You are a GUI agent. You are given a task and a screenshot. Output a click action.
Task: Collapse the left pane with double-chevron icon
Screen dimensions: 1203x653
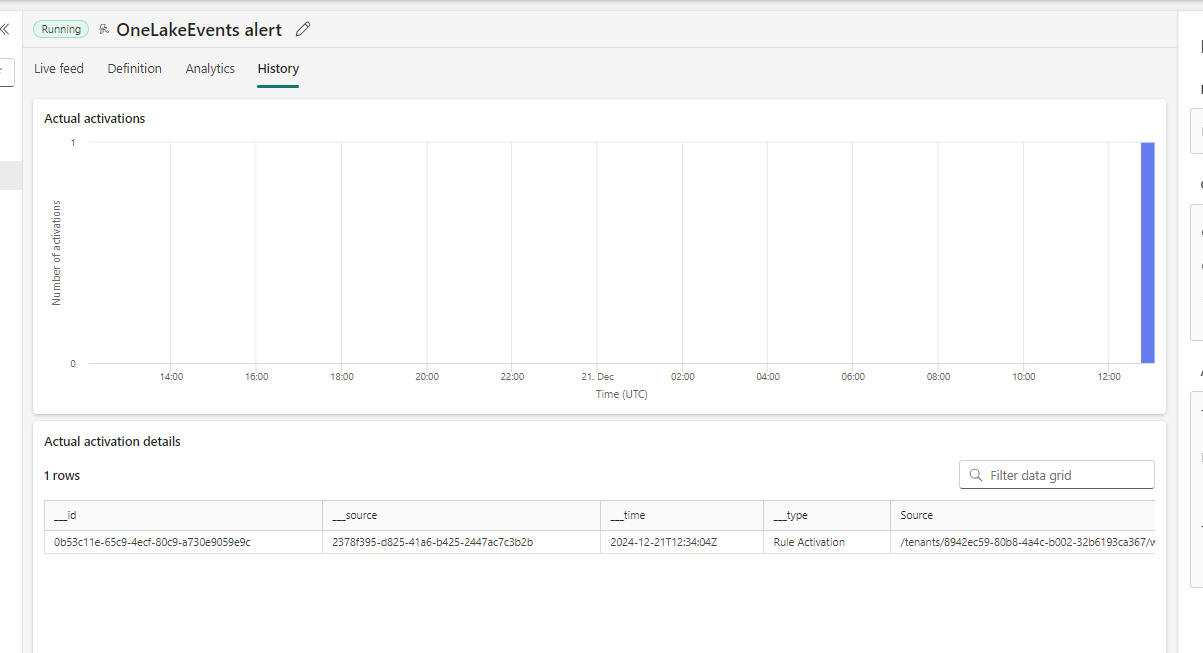4,29
